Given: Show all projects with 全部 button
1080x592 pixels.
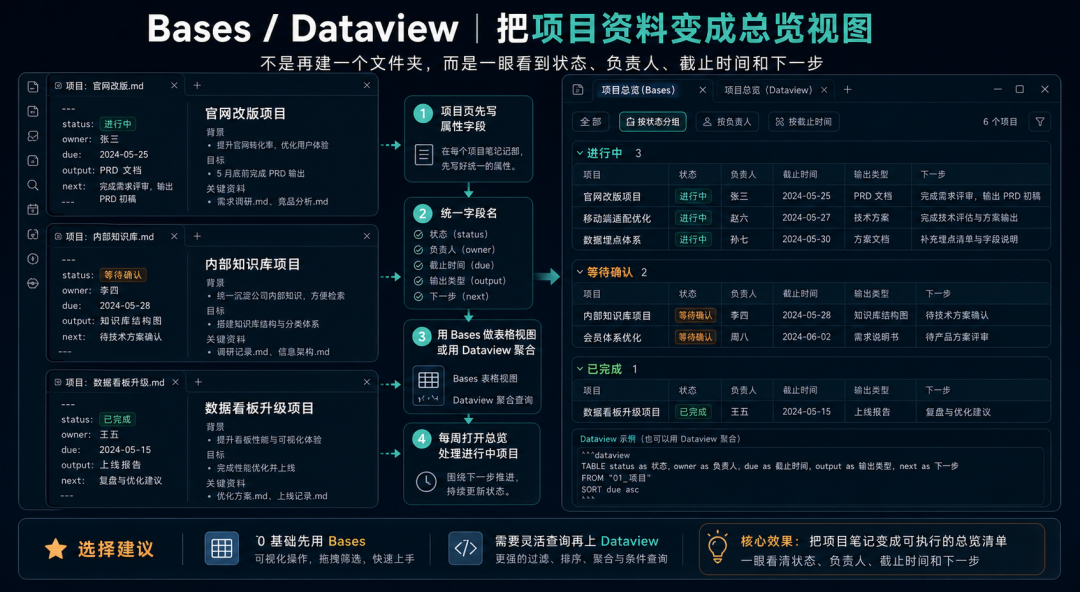Looking at the screenshot, I should click(x=590, y=122).
